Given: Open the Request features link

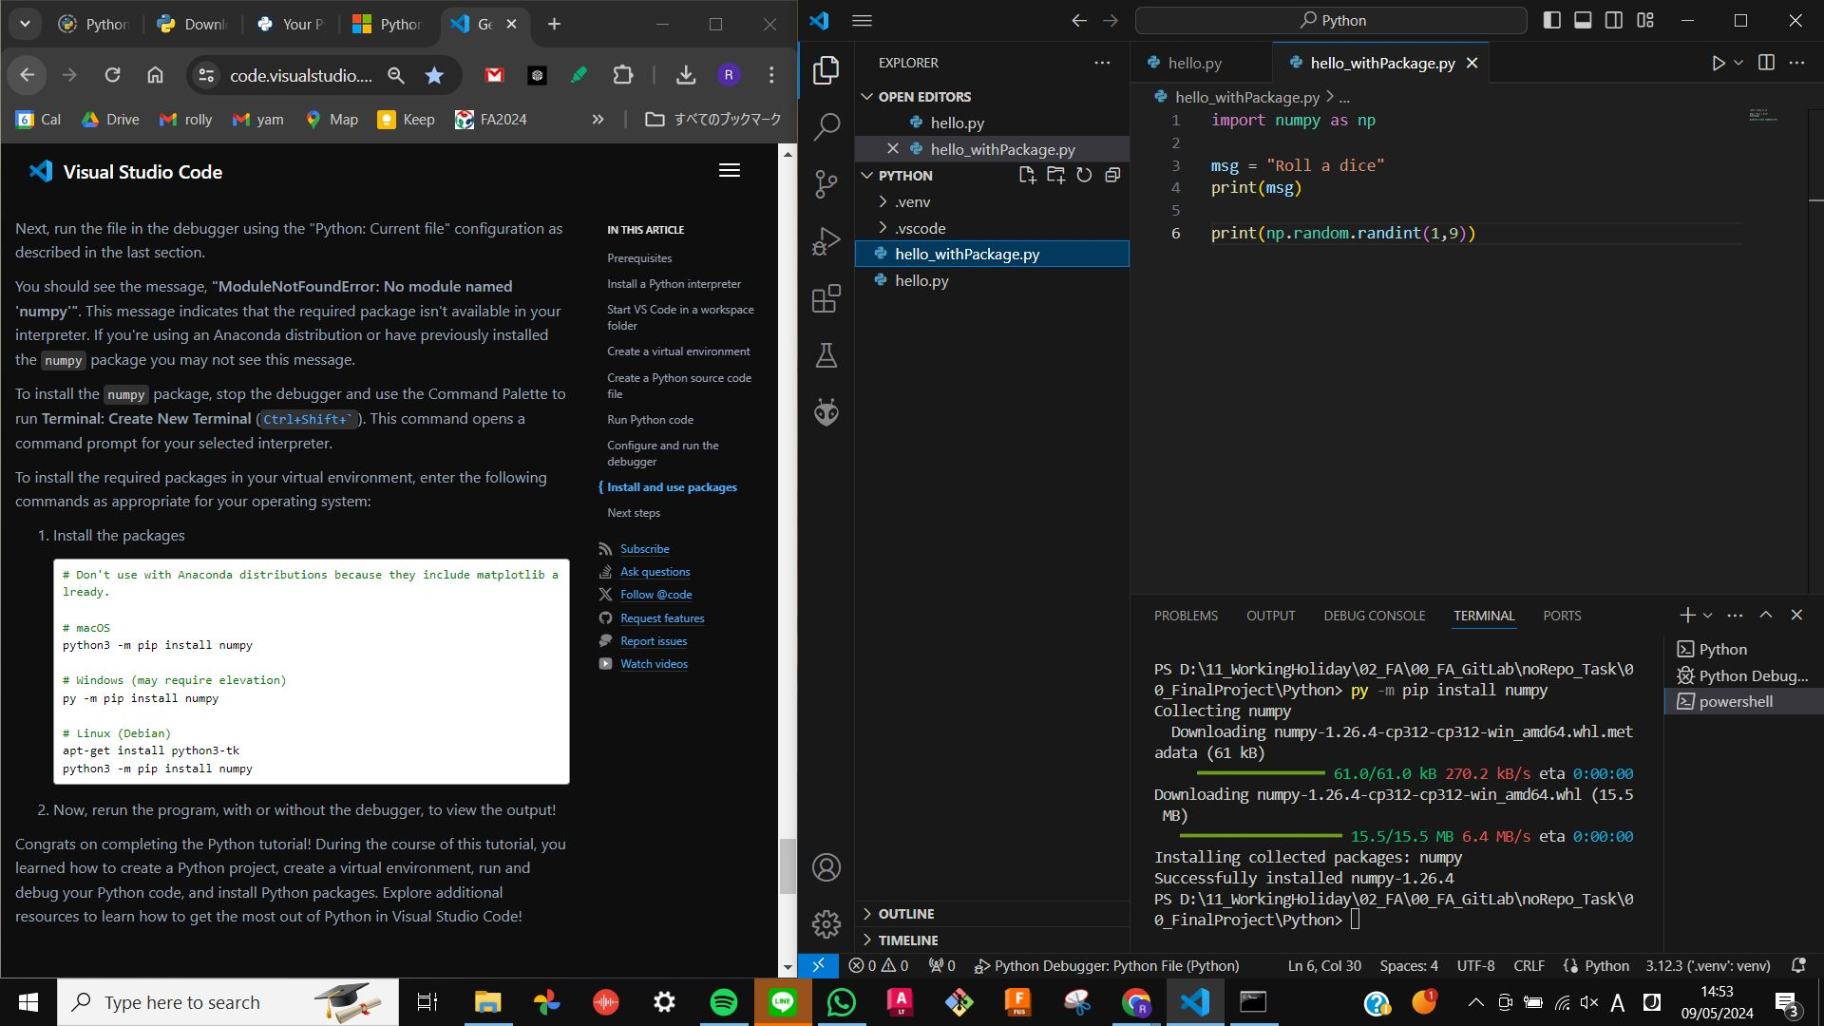Looking at the screenshot, I should click(x=662, y=618).
